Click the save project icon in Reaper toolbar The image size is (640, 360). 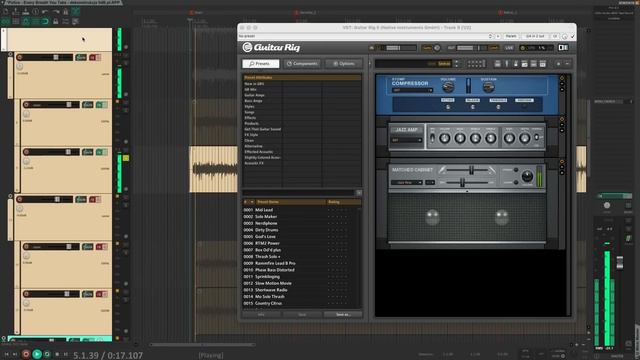click(x=25, y=11)
